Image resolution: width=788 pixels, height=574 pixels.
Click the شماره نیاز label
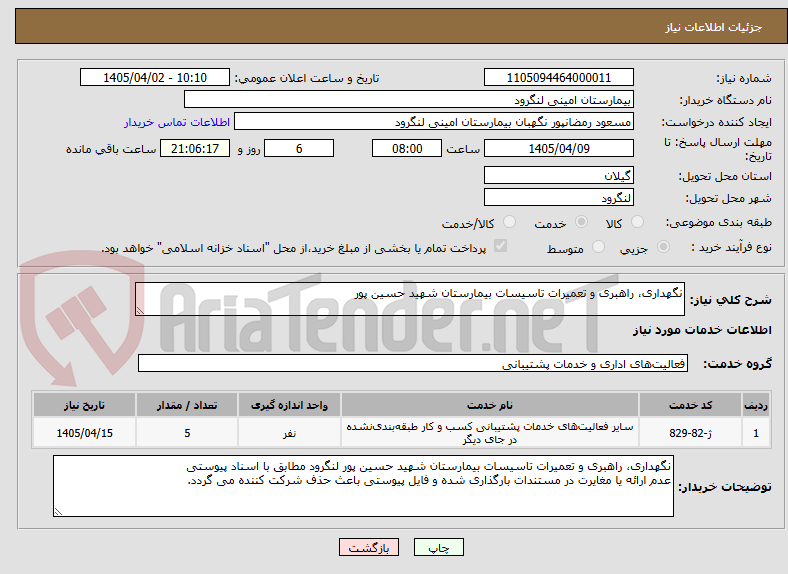coord(744,78)
